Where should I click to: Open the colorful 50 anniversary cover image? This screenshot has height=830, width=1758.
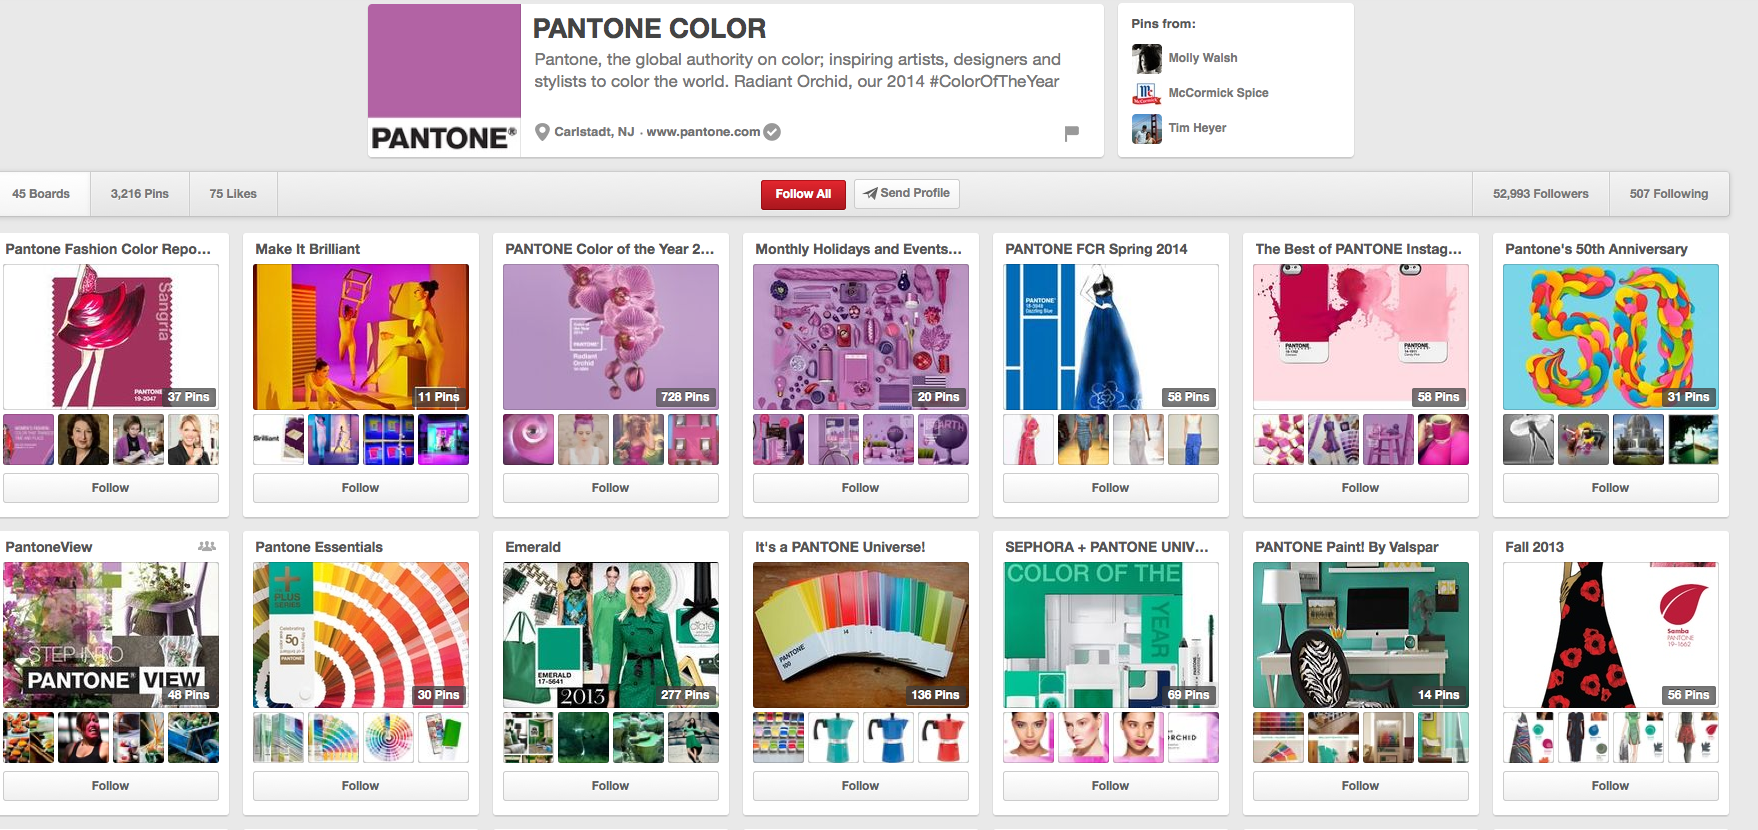(x=1611, y=337)
